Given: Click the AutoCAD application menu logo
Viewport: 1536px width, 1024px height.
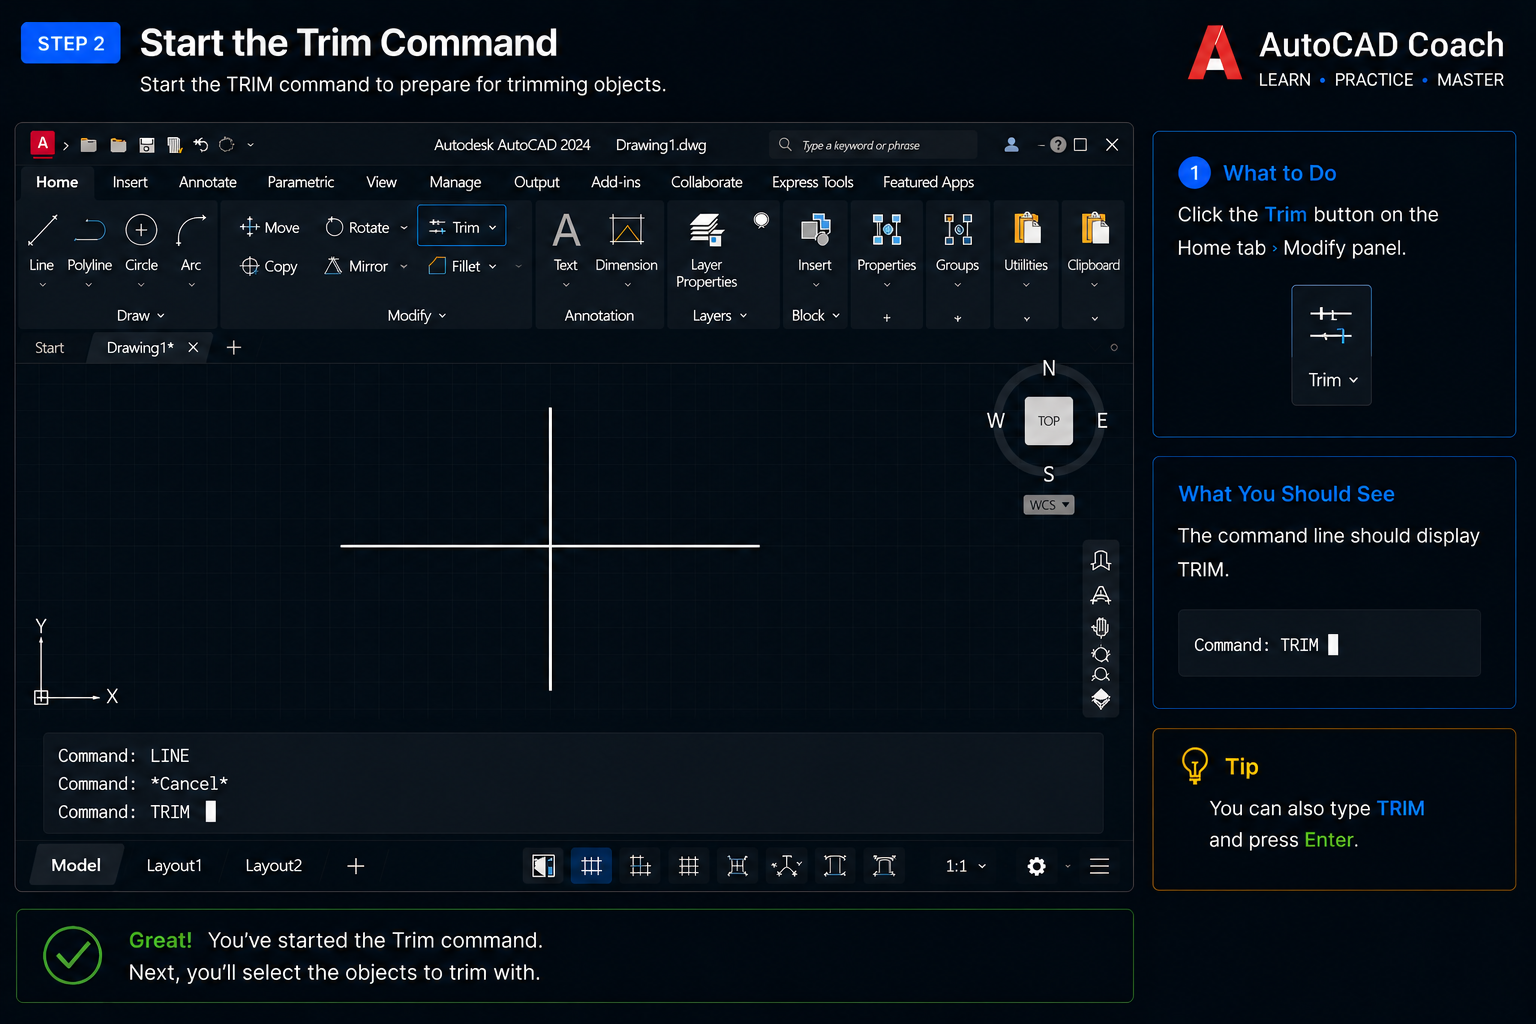Looking at the screenshot, I should click(x=42, y=144).
